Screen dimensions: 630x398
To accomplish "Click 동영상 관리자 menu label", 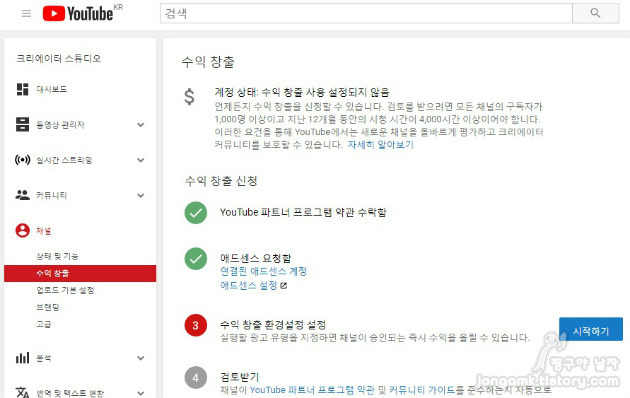I will click(60, 125).
